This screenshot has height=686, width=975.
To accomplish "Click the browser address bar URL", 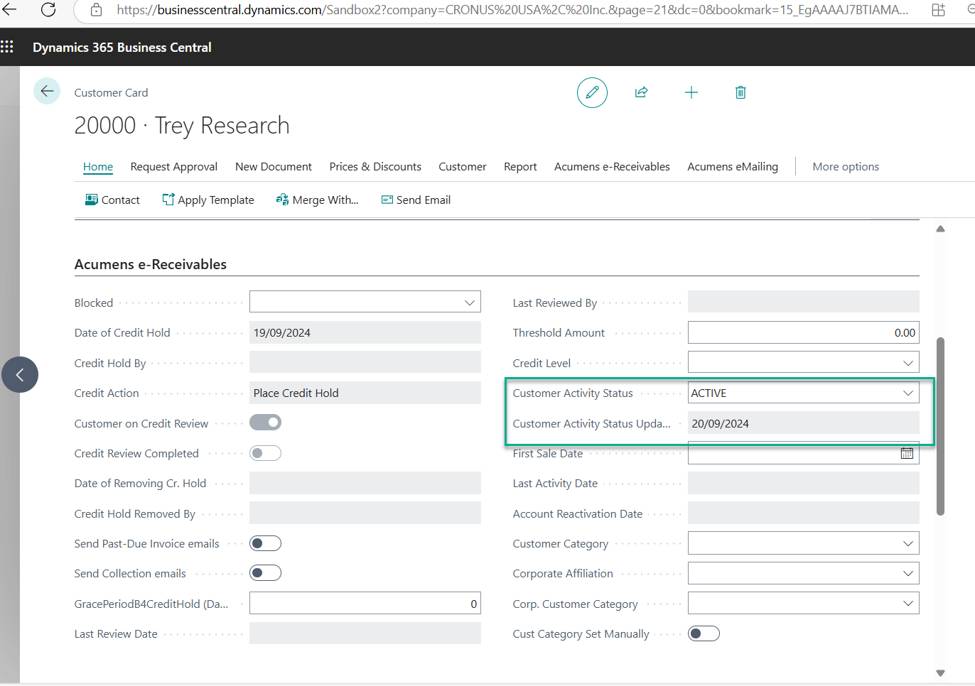I will pos(512,10).
